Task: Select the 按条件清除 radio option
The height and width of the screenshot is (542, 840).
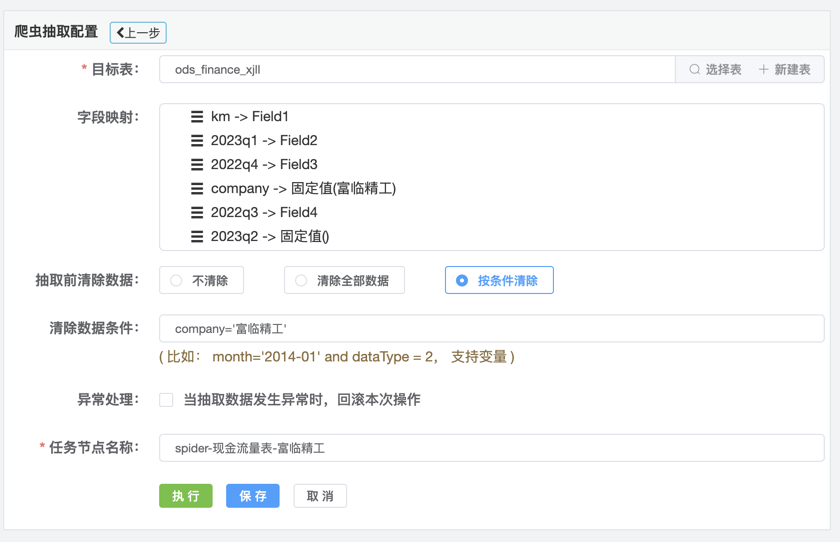Action: point(462,281)
